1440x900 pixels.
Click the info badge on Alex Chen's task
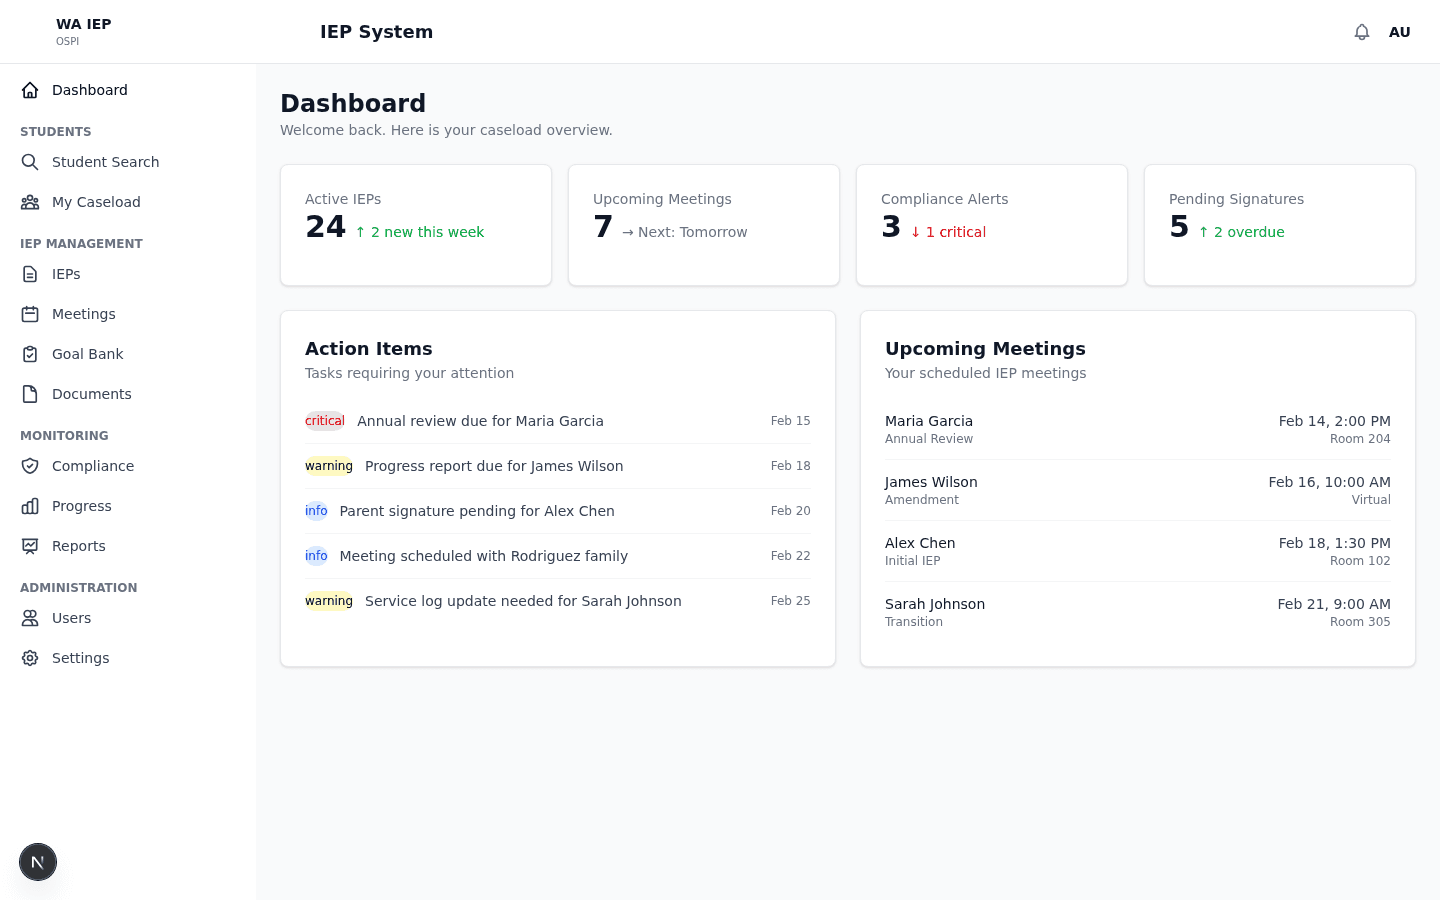(x=316, y=510)
